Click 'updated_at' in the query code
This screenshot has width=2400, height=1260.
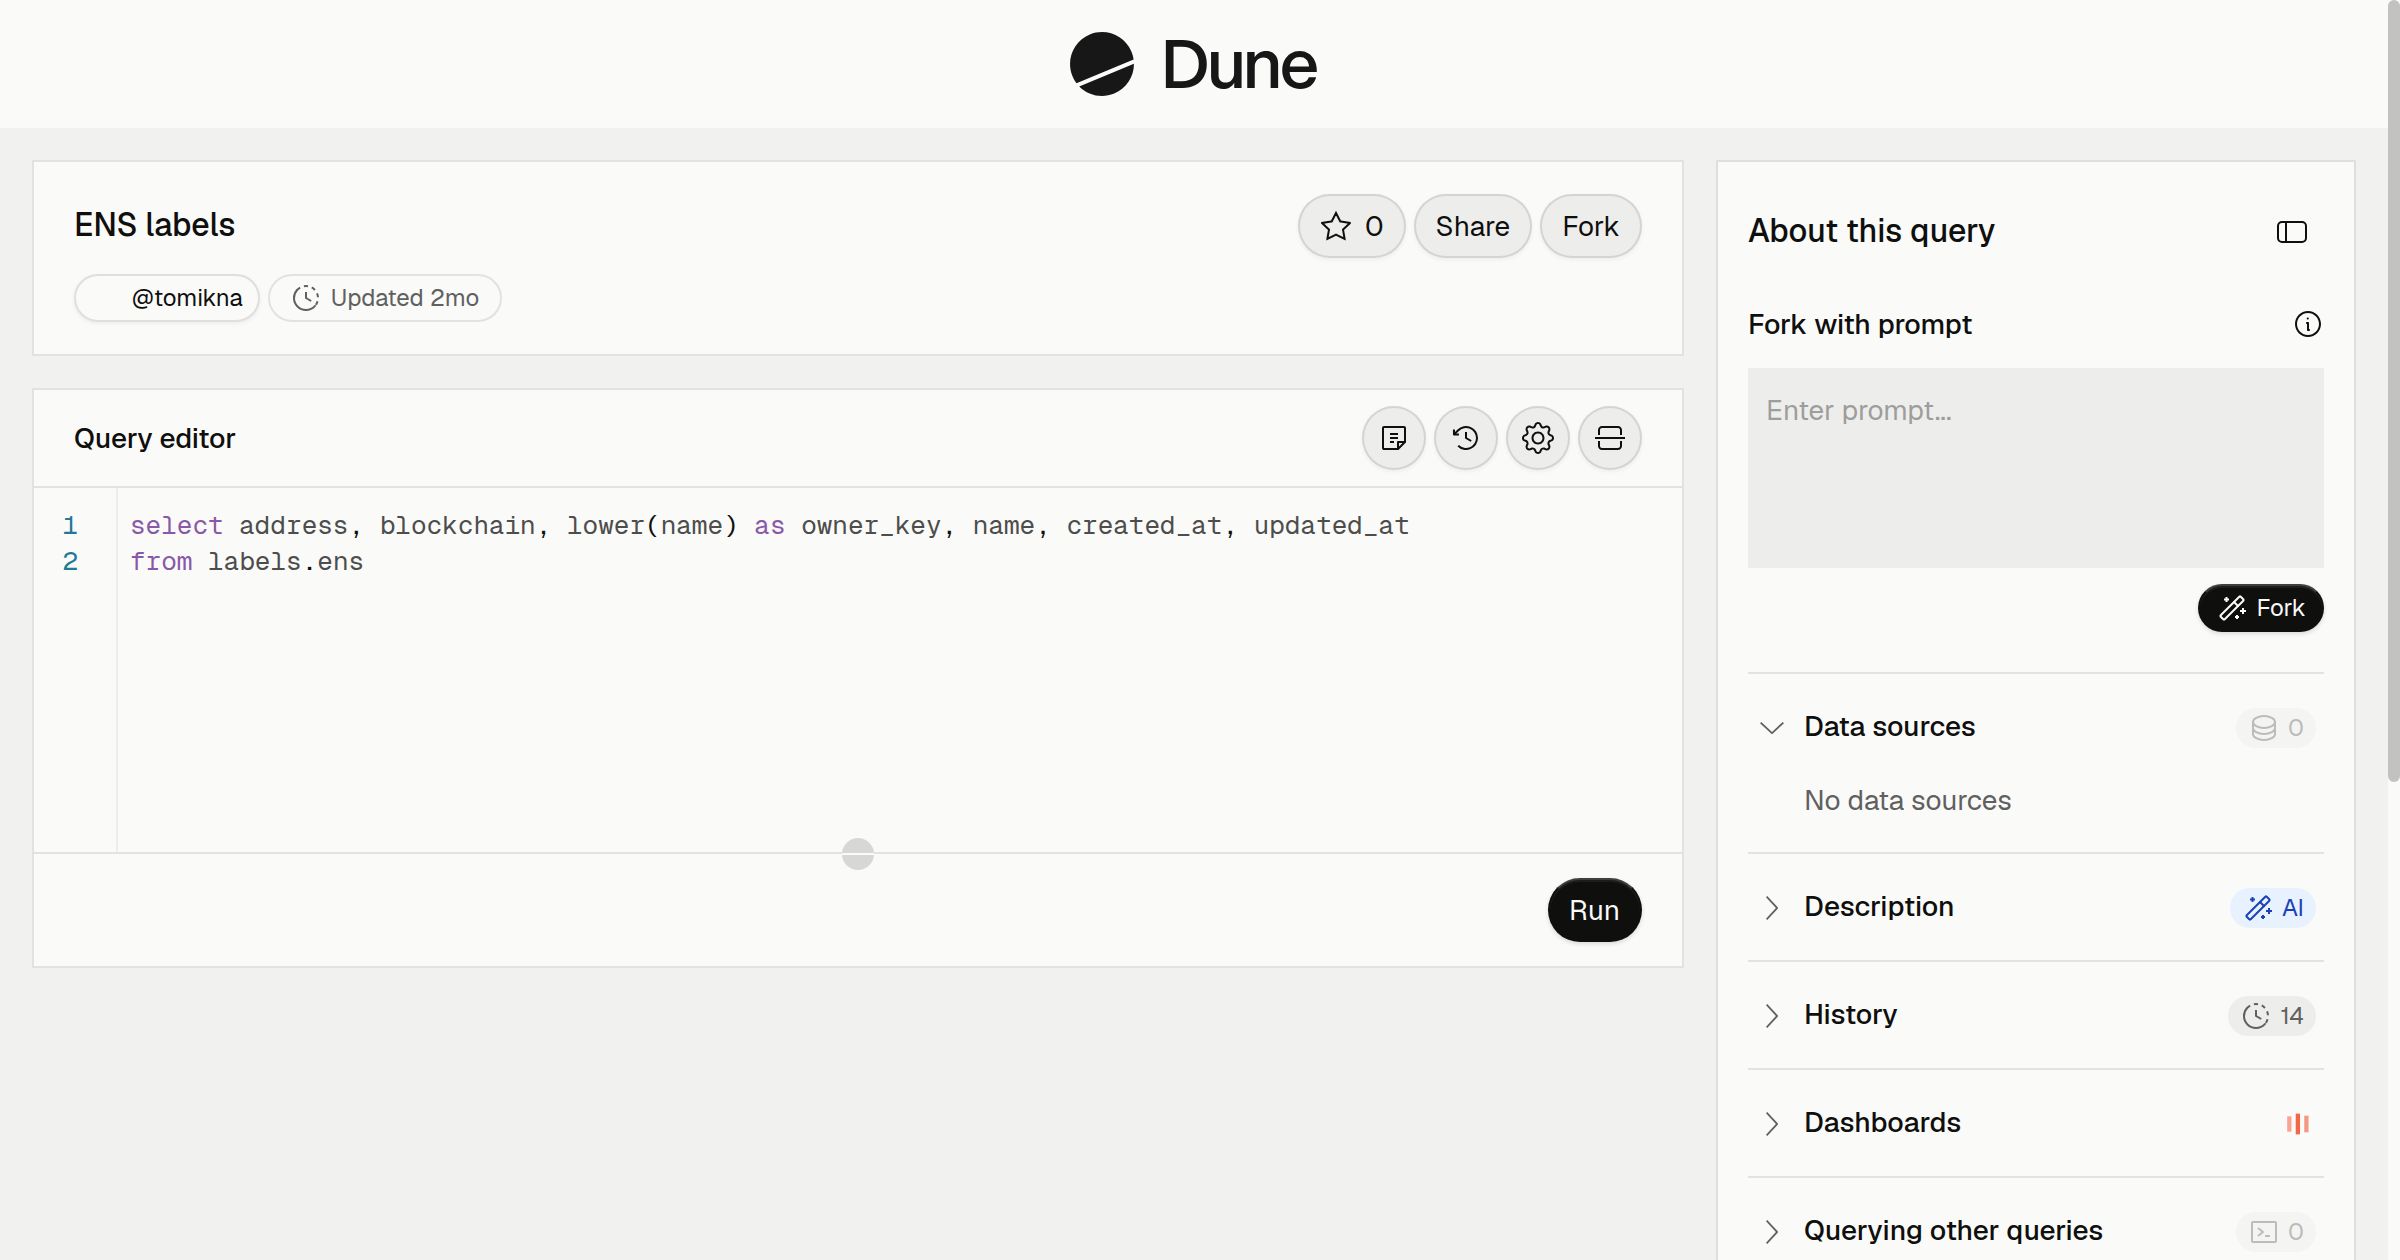[x=1331, y=526]
